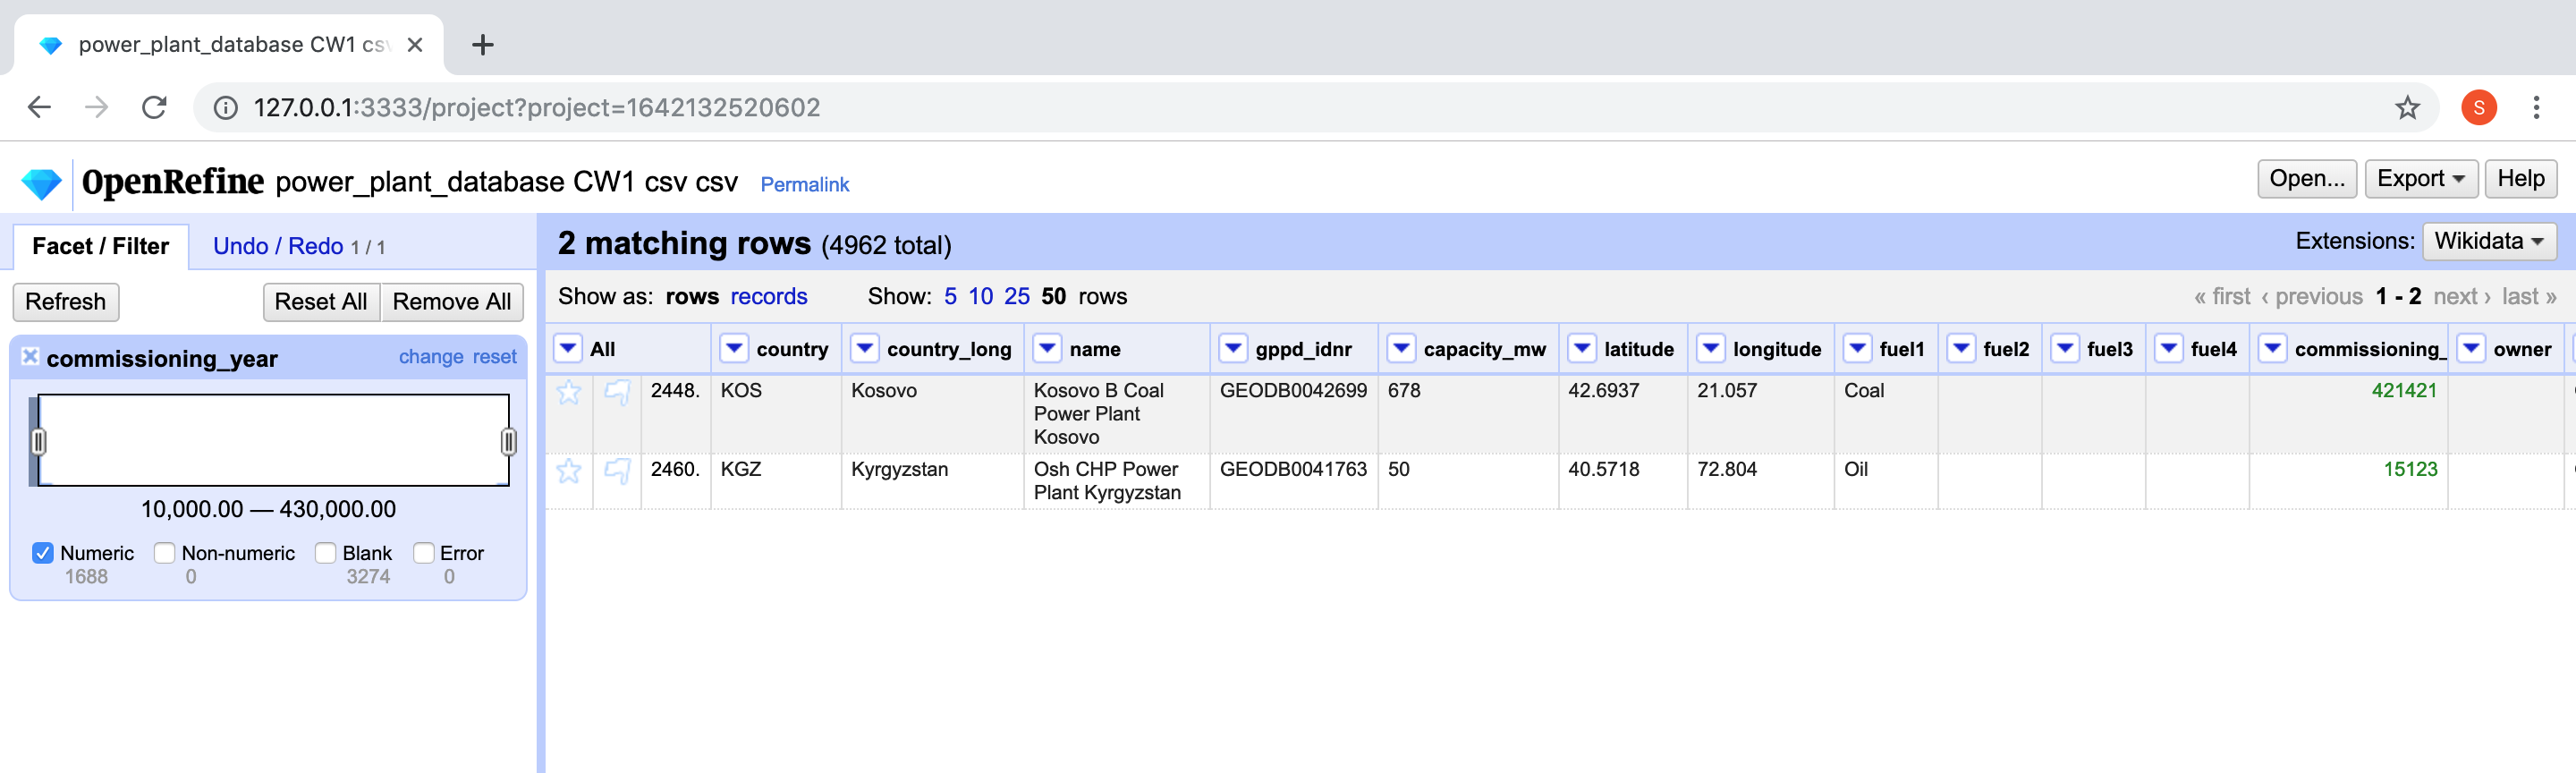Switch to the Undo / Redo tab

click(x=277, y=247)
